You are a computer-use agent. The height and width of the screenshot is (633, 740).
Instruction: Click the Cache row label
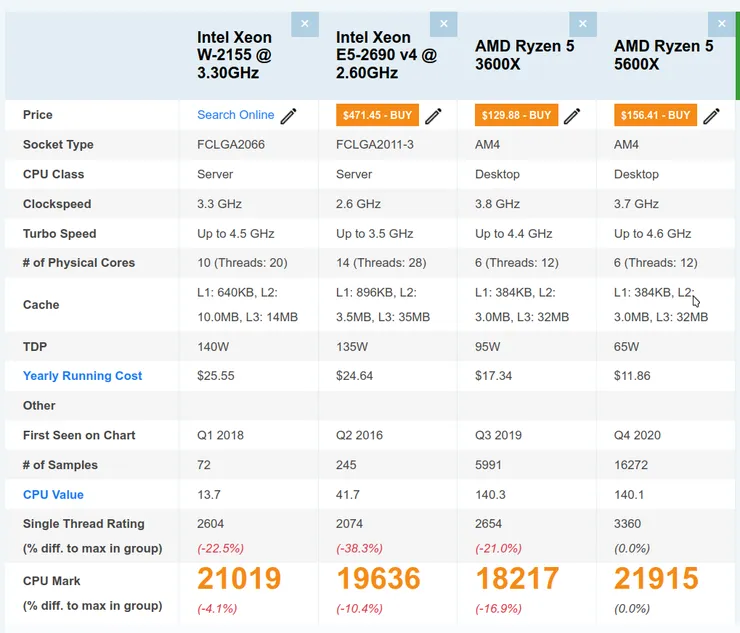[x=41, y=304]
